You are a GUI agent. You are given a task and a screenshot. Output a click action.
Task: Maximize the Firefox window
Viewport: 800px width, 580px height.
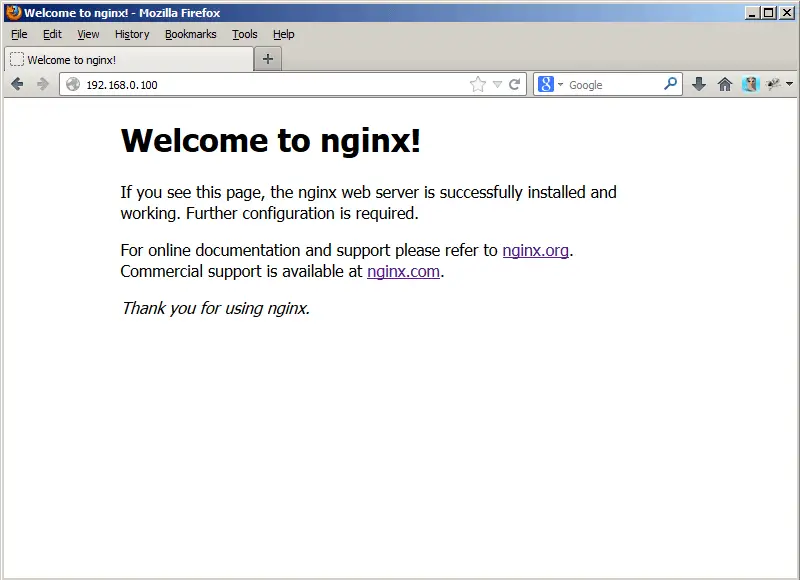pos(768,13)
